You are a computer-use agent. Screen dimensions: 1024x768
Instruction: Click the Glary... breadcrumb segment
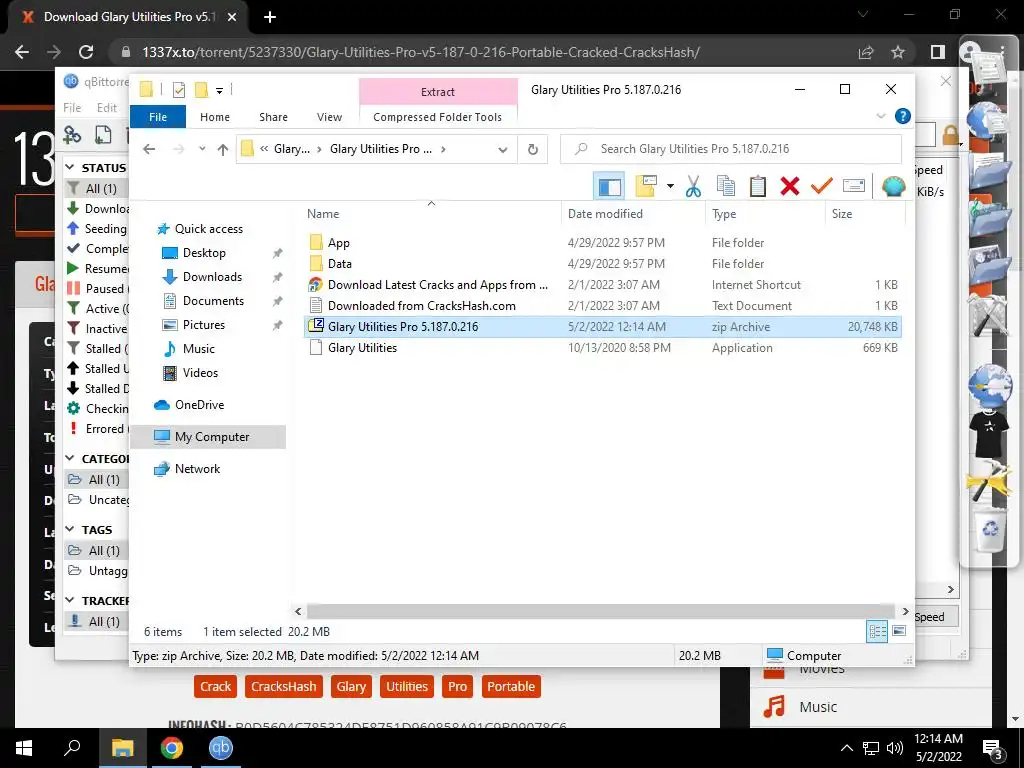pos(292,149)
